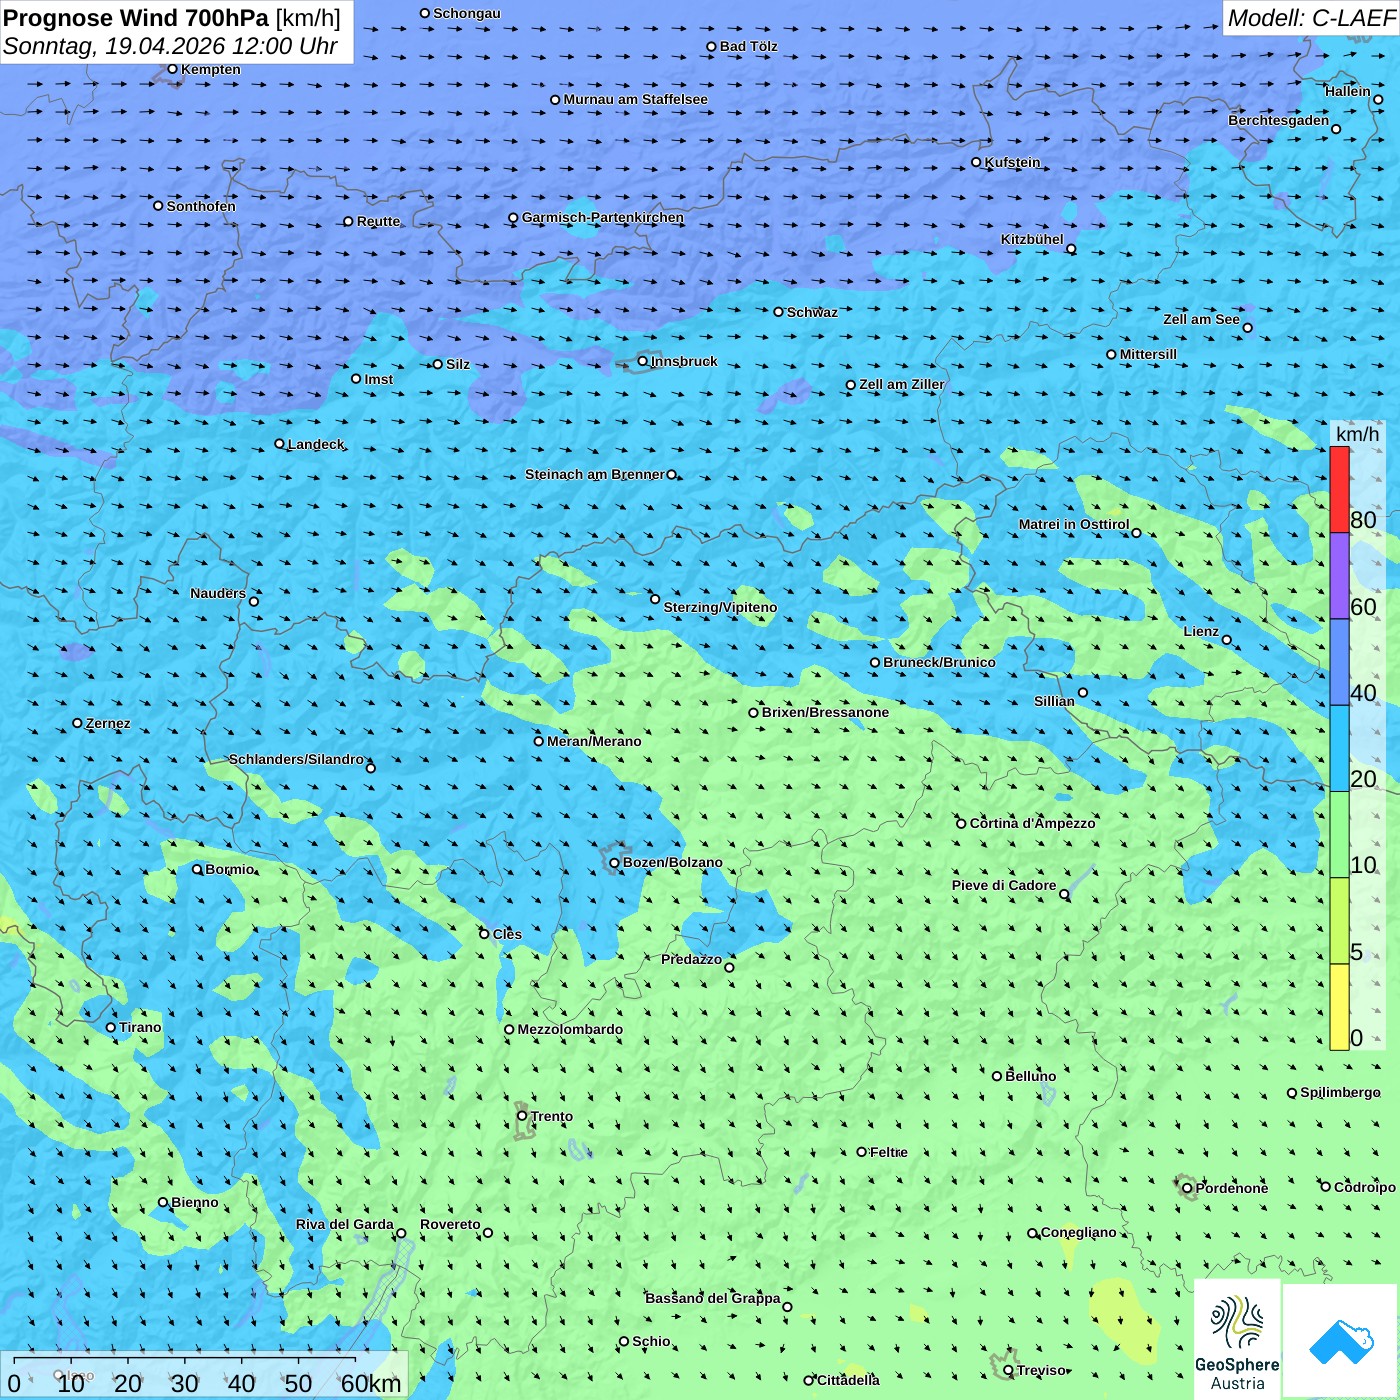Click the 'Schio' label
The image size is (1400, 1400).
(652, 1341)
